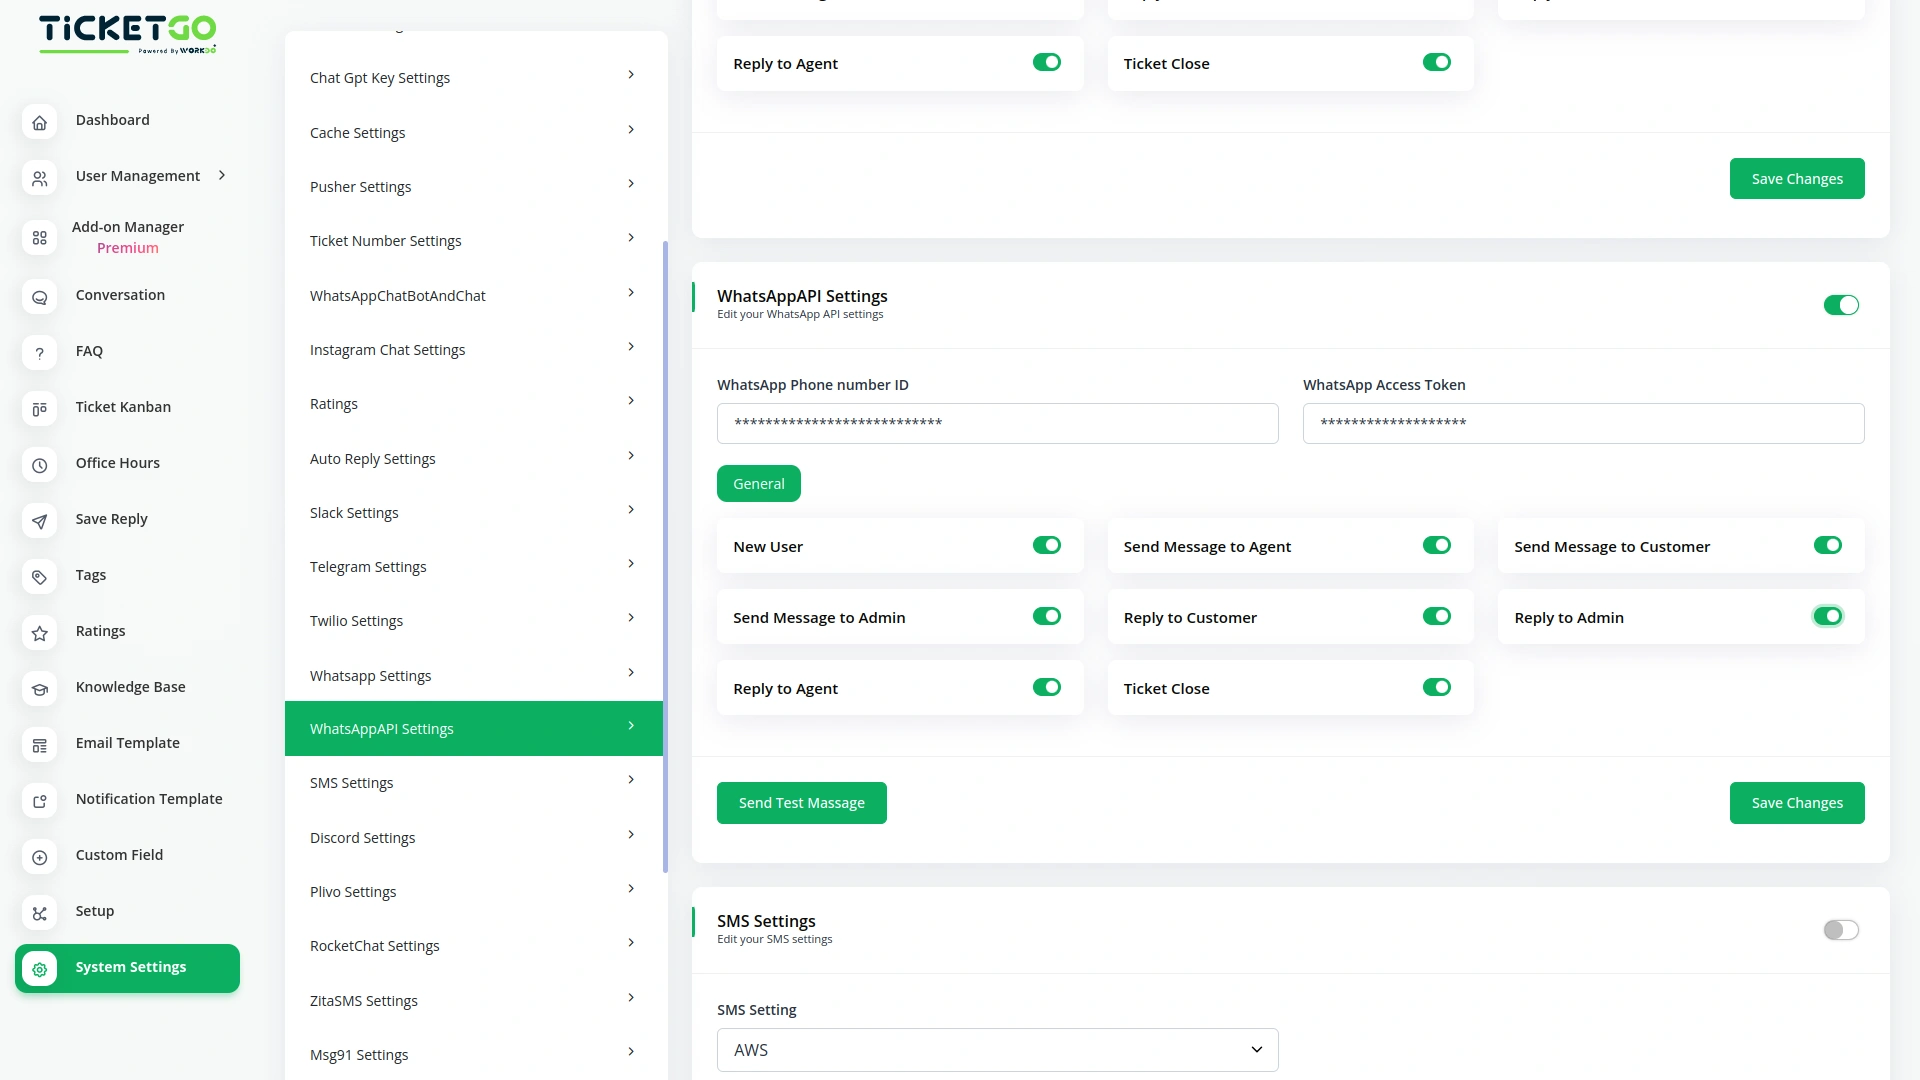Select the Tags icon in sidebar
This screenshot has width=1920, height=1080.
[39, 577]
